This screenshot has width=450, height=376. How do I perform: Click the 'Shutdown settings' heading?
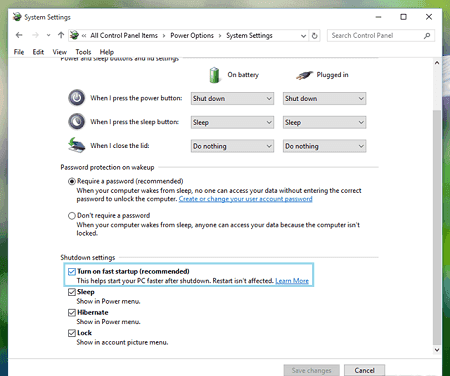click(x=88, y=257)
